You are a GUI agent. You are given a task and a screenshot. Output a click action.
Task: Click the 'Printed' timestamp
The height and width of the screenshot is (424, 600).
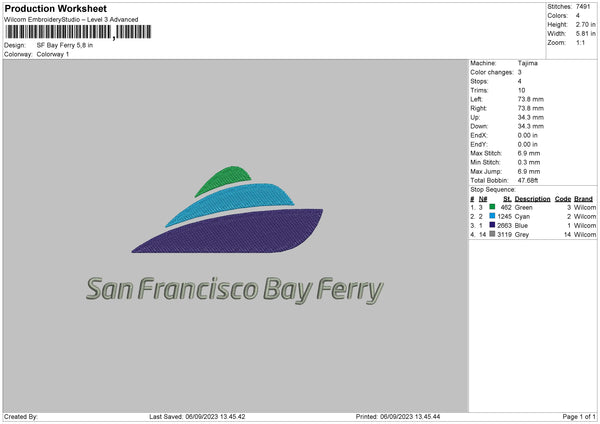tap(398, 417)
